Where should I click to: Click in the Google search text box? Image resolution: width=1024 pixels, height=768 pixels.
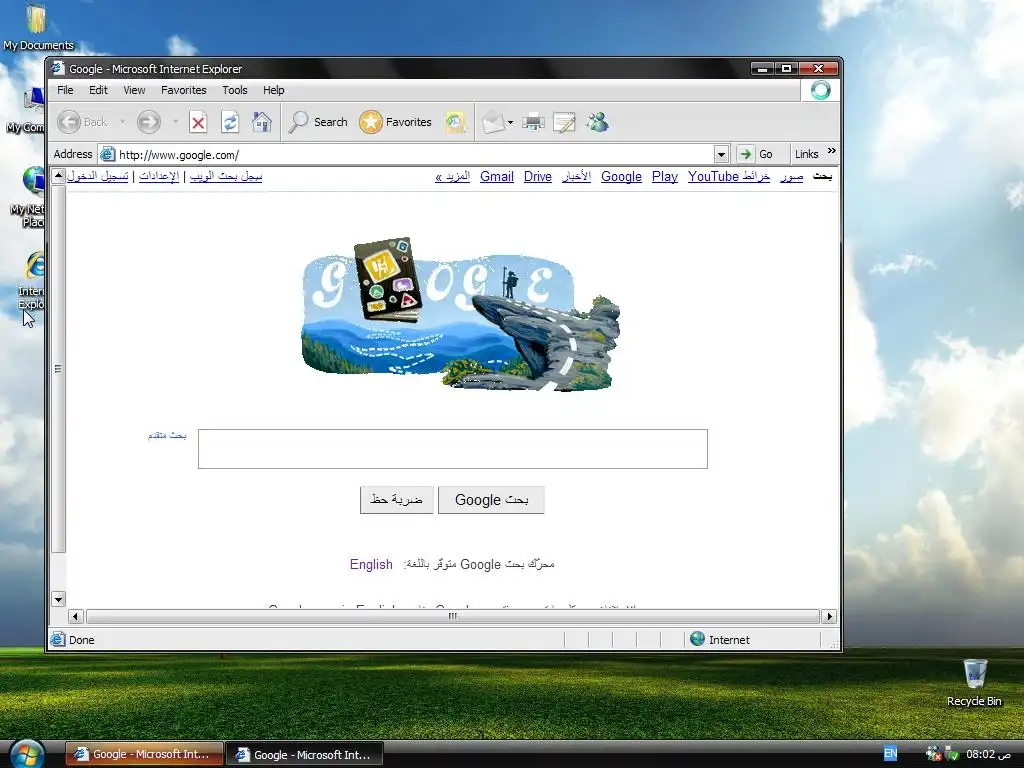(x=453, y=449)
